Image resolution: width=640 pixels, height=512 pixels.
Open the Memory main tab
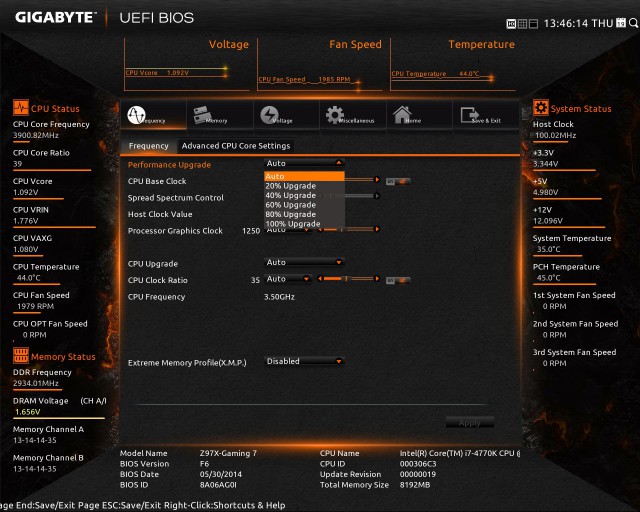[220, 115]
